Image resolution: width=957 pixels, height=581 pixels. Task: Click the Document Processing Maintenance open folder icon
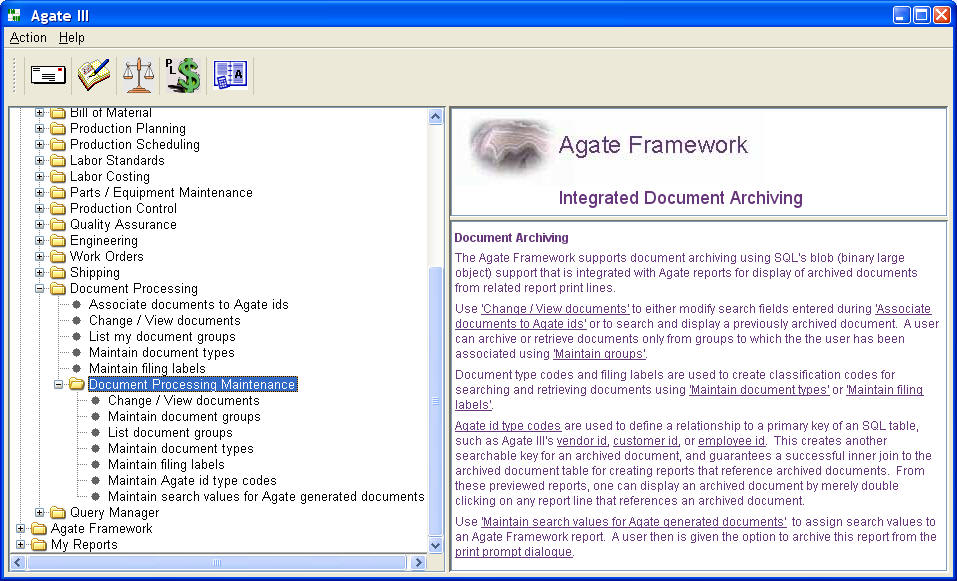77,384
